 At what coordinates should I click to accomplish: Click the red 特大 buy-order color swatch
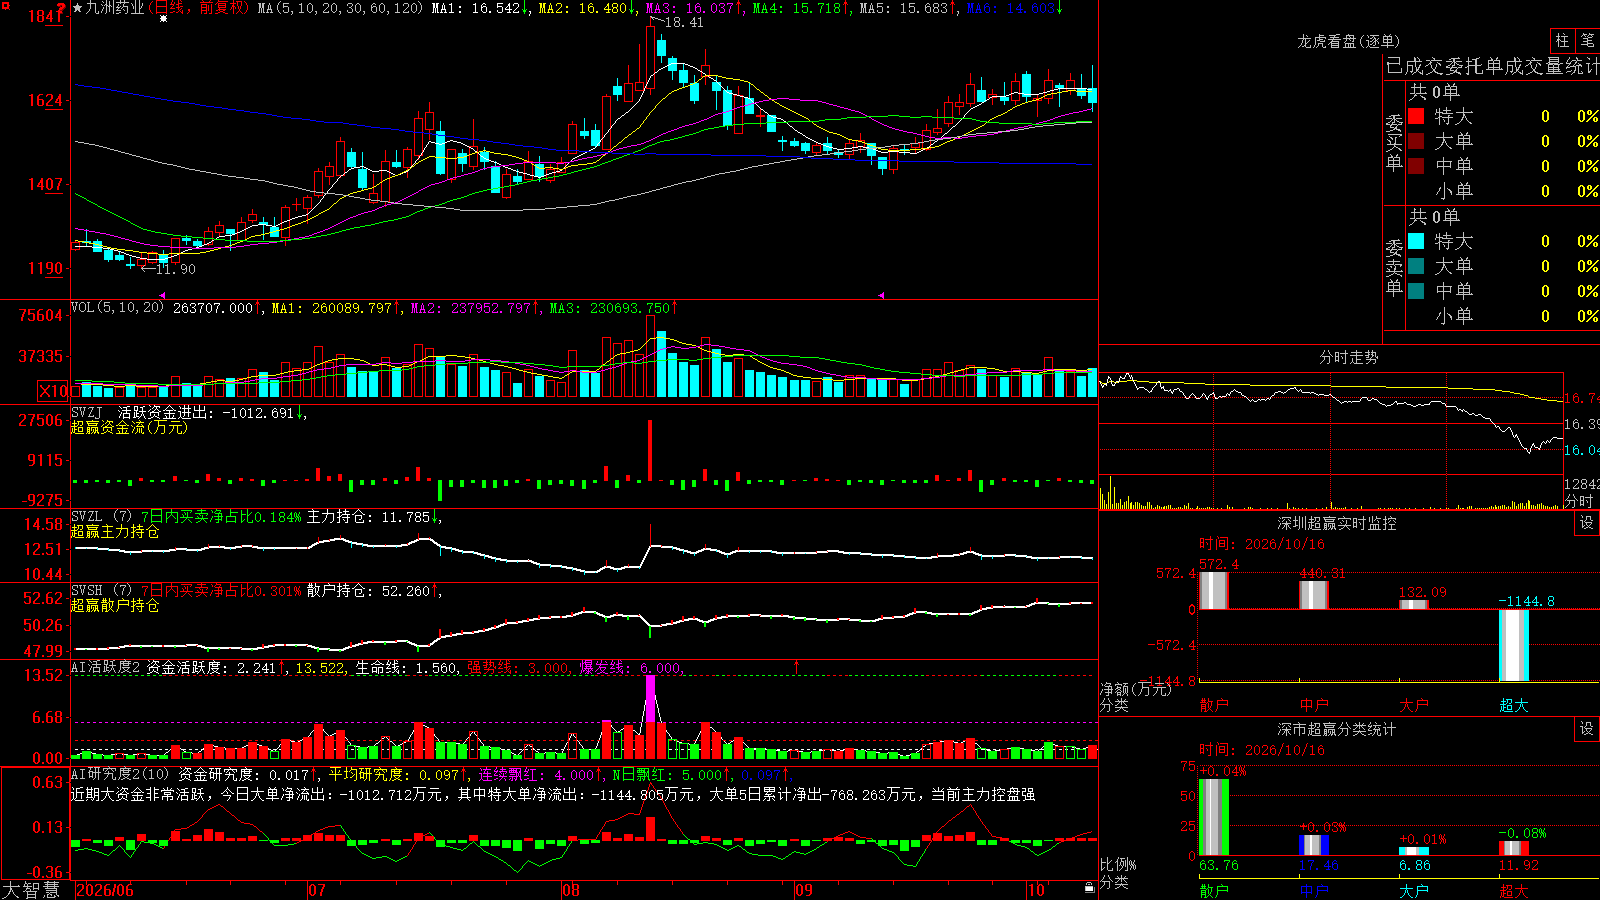(1416, 116)
